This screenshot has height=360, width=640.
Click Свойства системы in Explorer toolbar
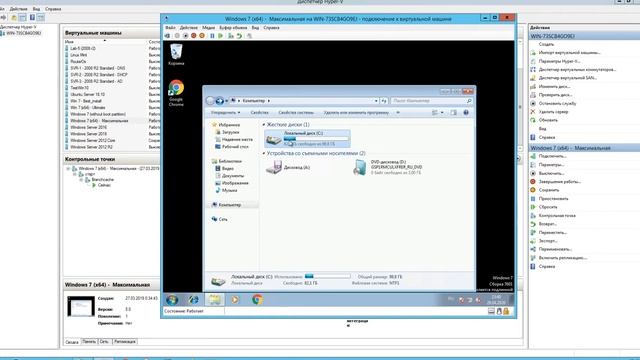coord(296,113)
